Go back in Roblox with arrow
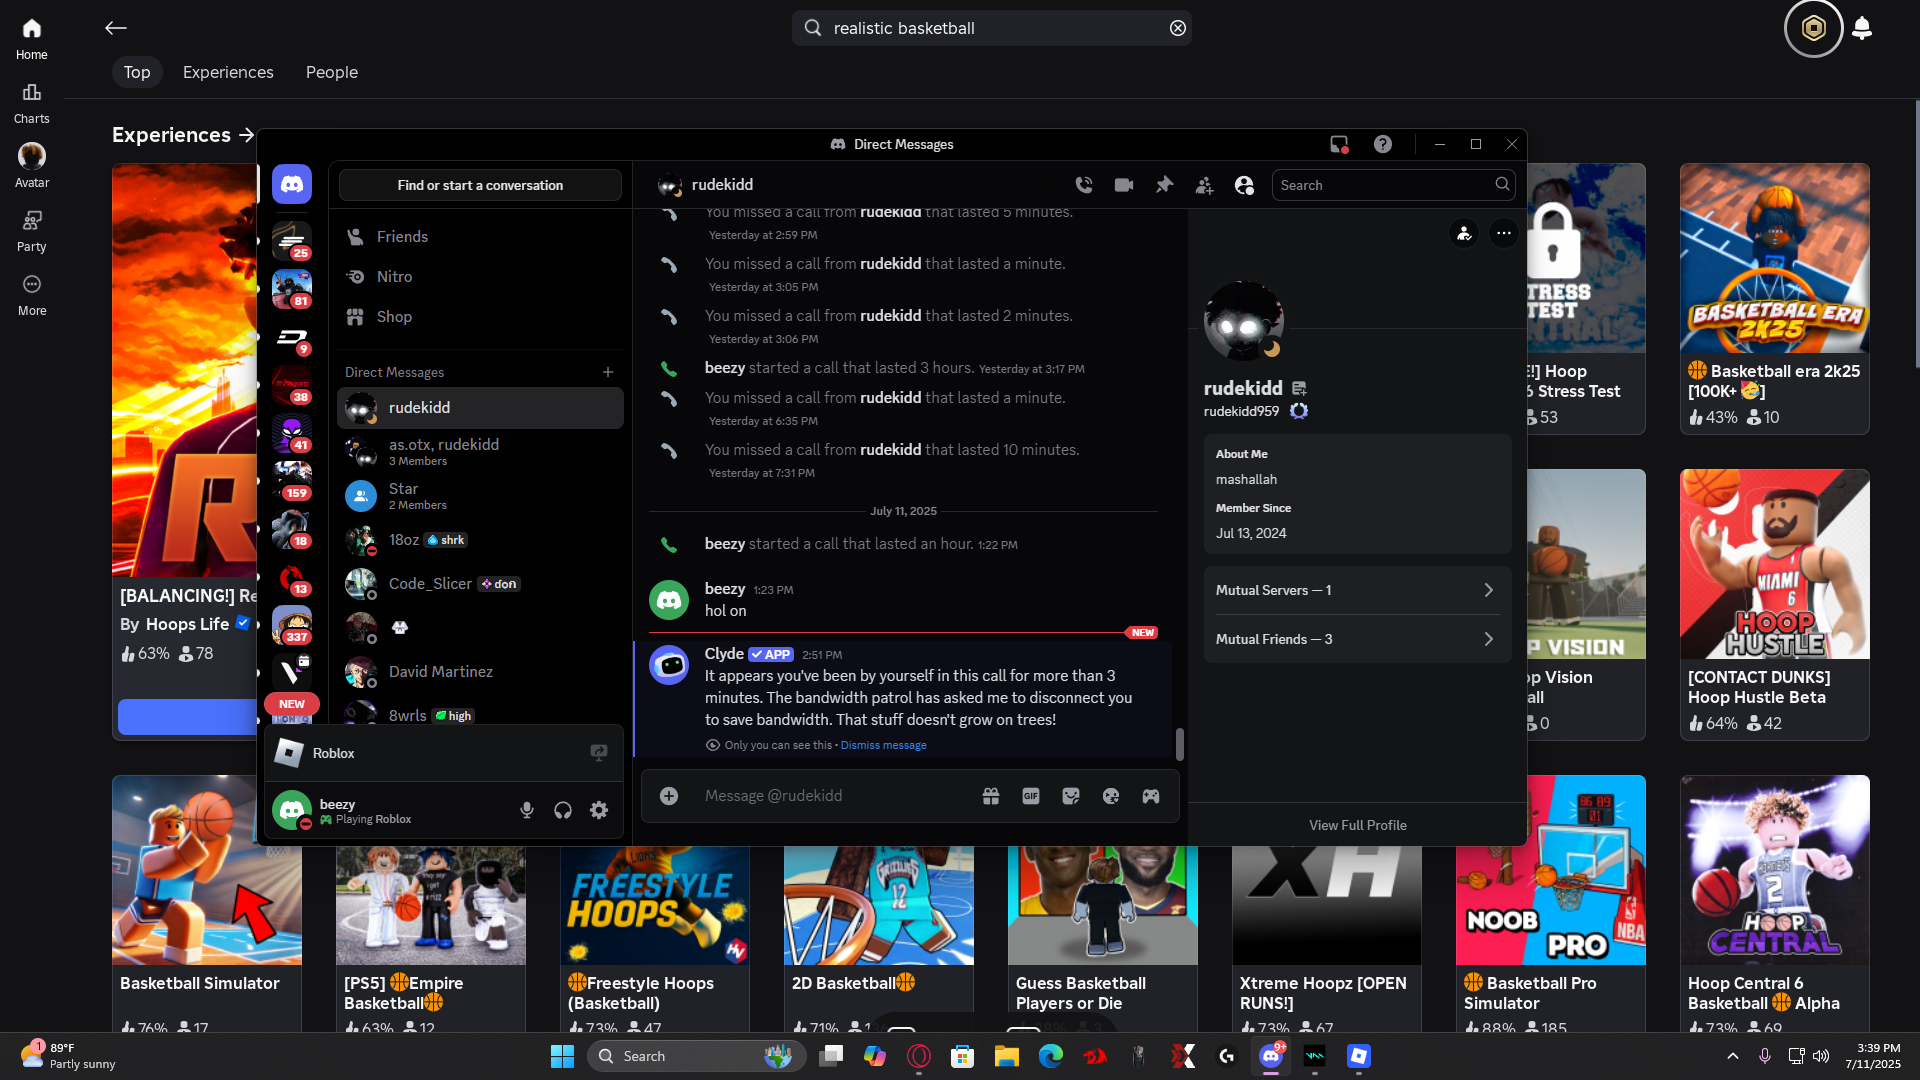Viewport: 1920px width, 1080px height. click(116, 28)
